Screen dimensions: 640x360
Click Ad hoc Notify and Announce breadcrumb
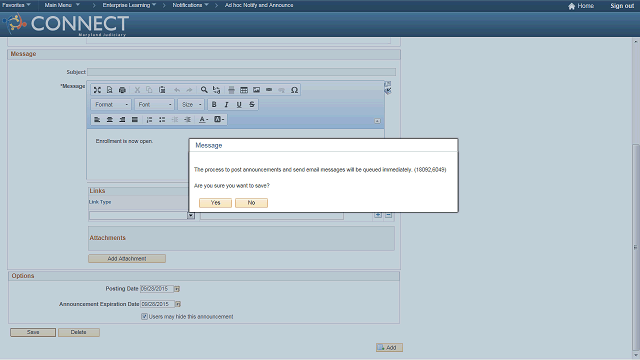[x=259, y=5]
